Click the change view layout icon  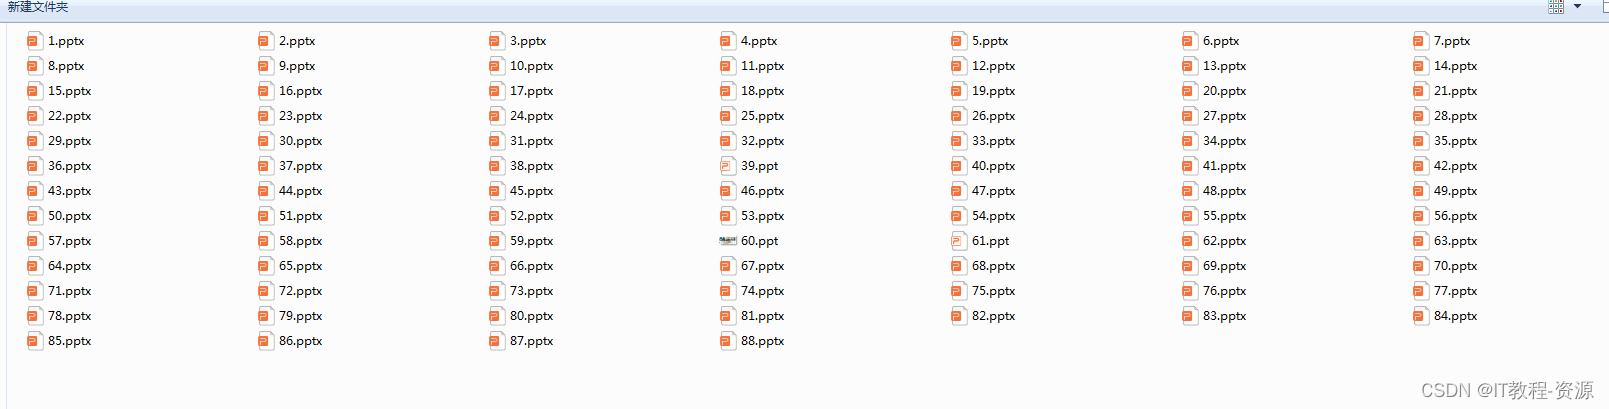(1556, 7)
